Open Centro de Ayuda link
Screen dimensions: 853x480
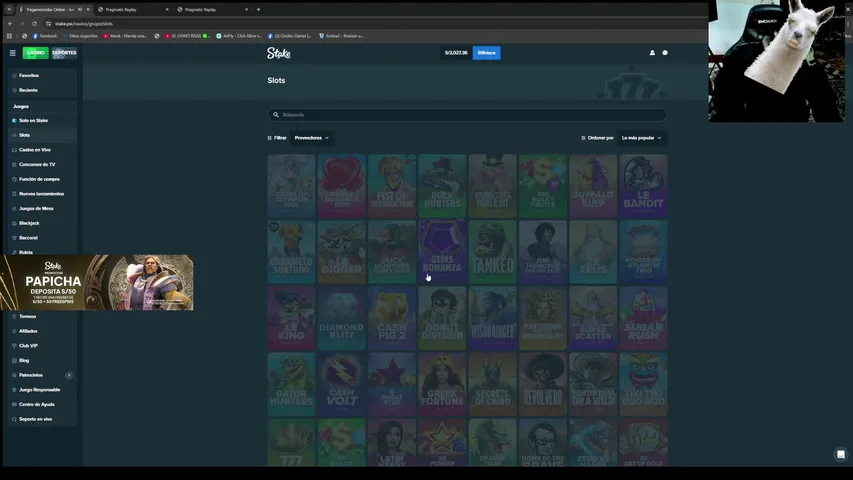42,404
